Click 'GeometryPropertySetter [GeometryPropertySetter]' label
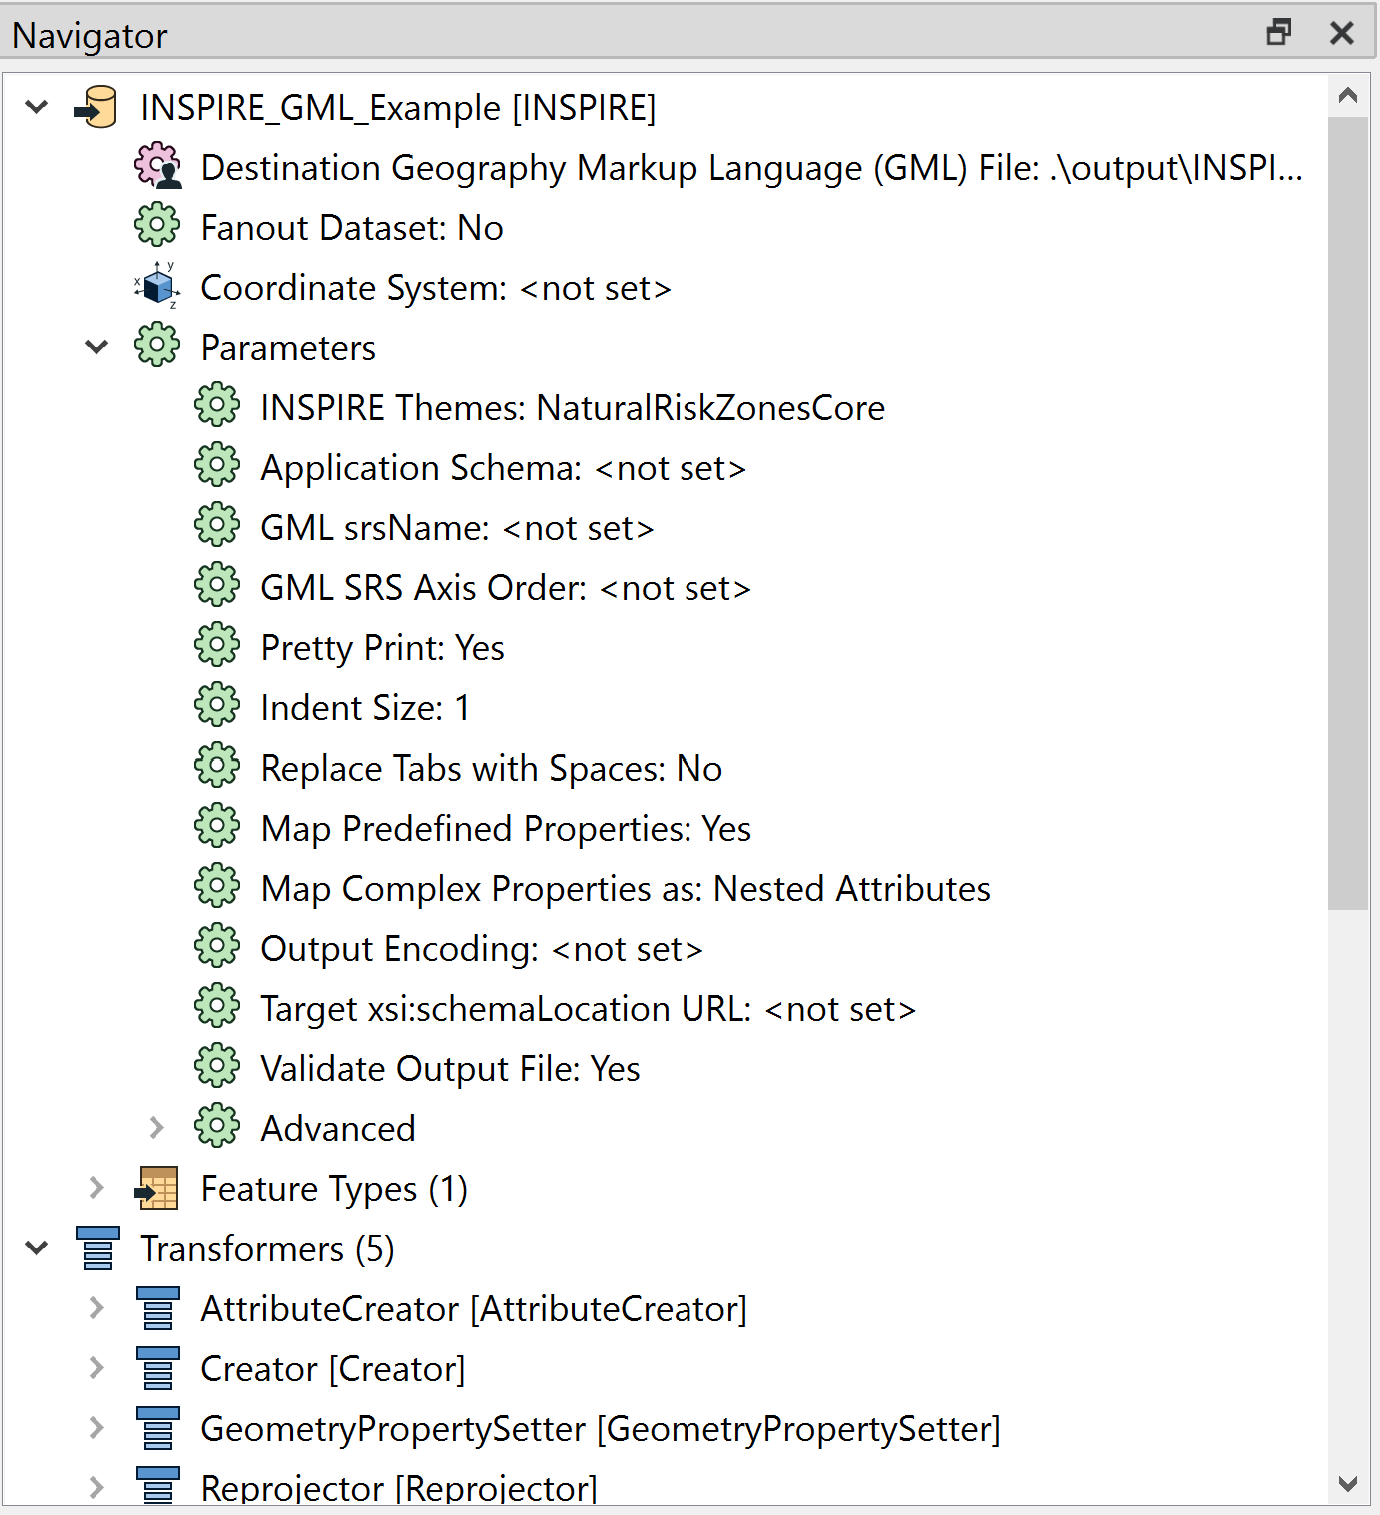 tap(600, 1429)
